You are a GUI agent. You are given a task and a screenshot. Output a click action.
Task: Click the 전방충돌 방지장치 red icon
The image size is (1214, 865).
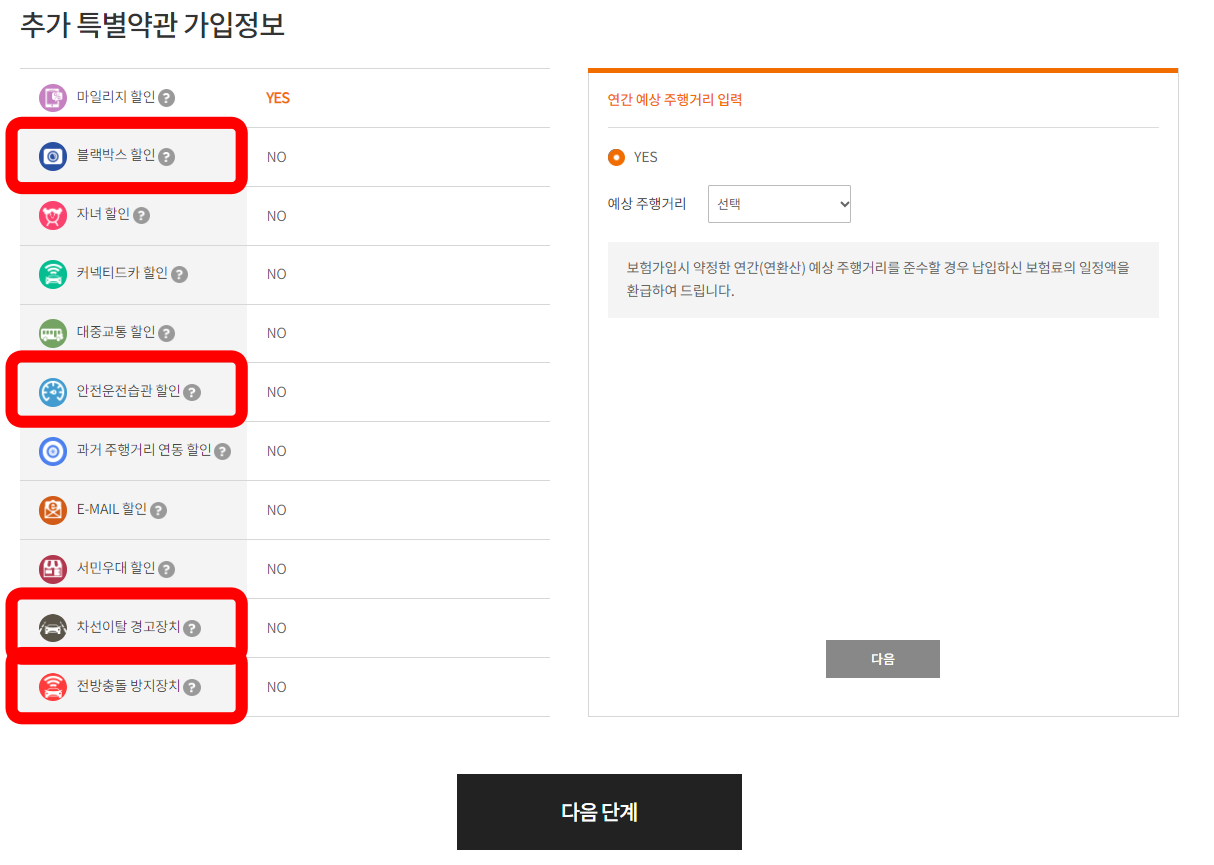click(55, 686)
